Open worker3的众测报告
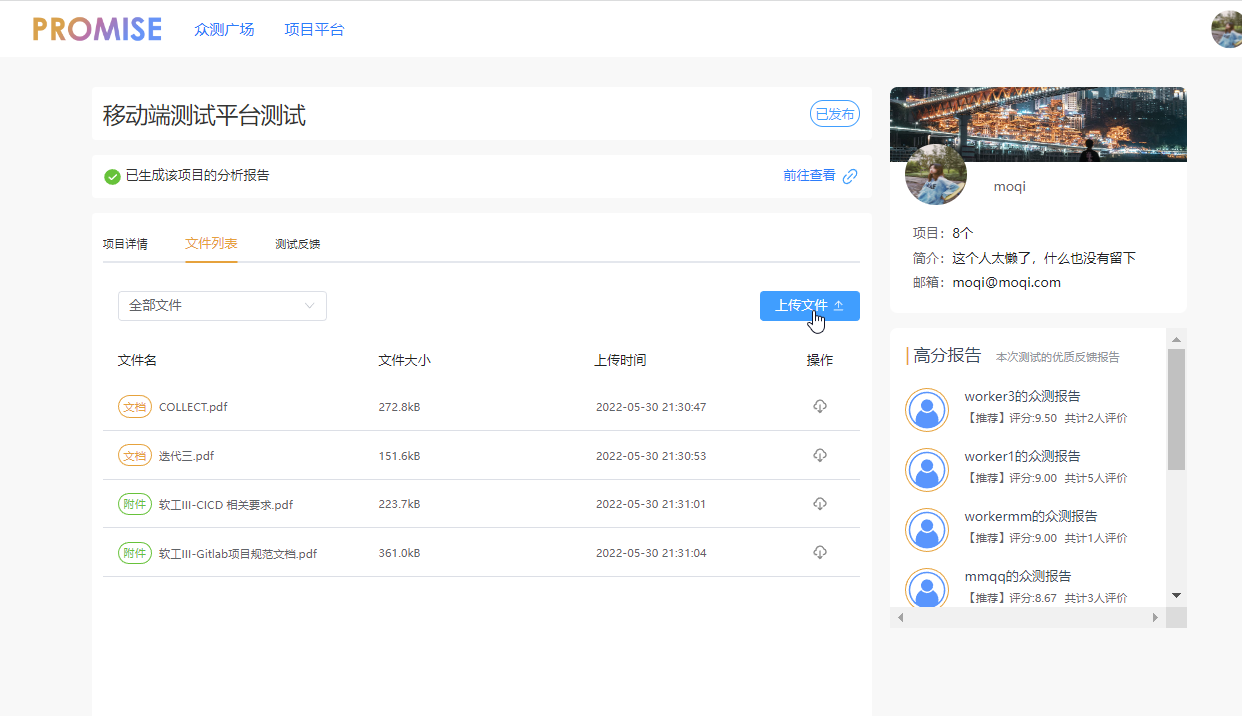 pos(1022,396)
